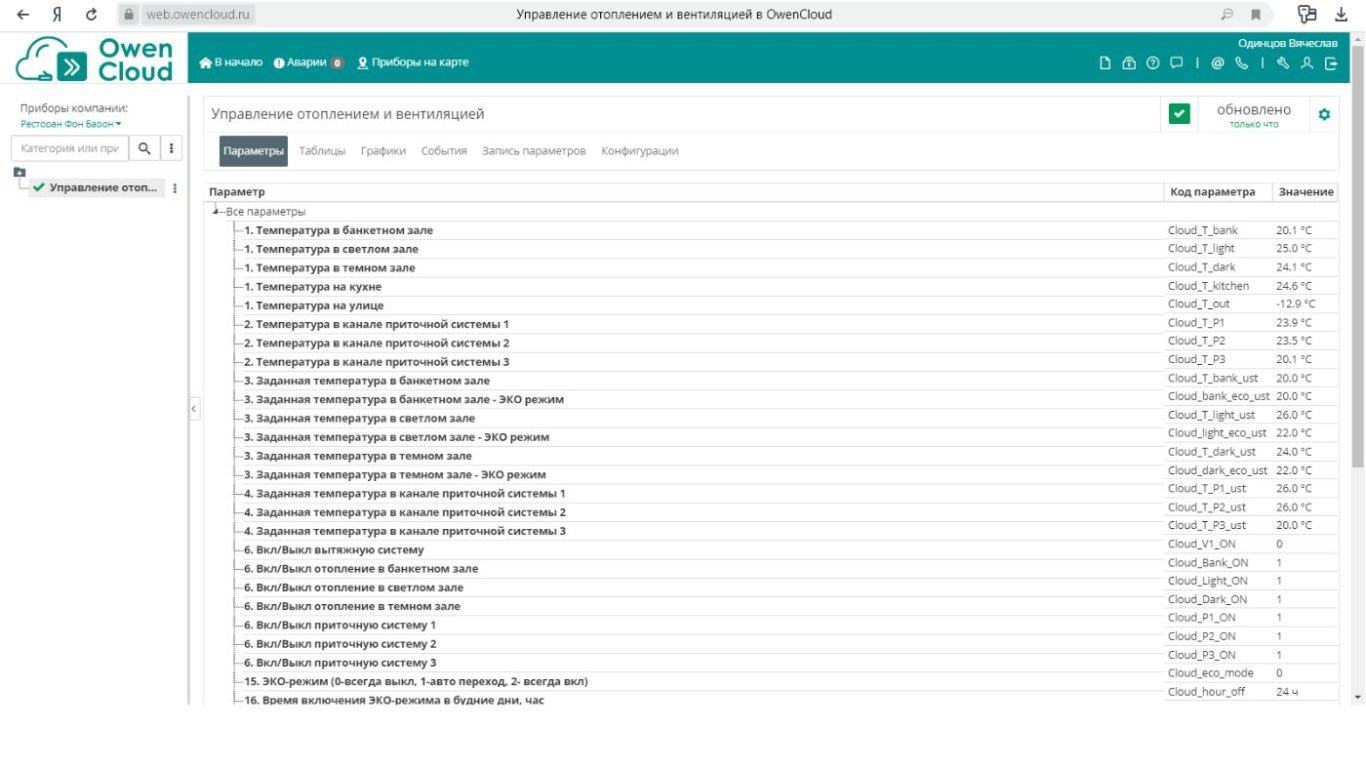Click the document icon in the header
The height and width of the screenshot is (769, 1366).
click(1105, 63)
